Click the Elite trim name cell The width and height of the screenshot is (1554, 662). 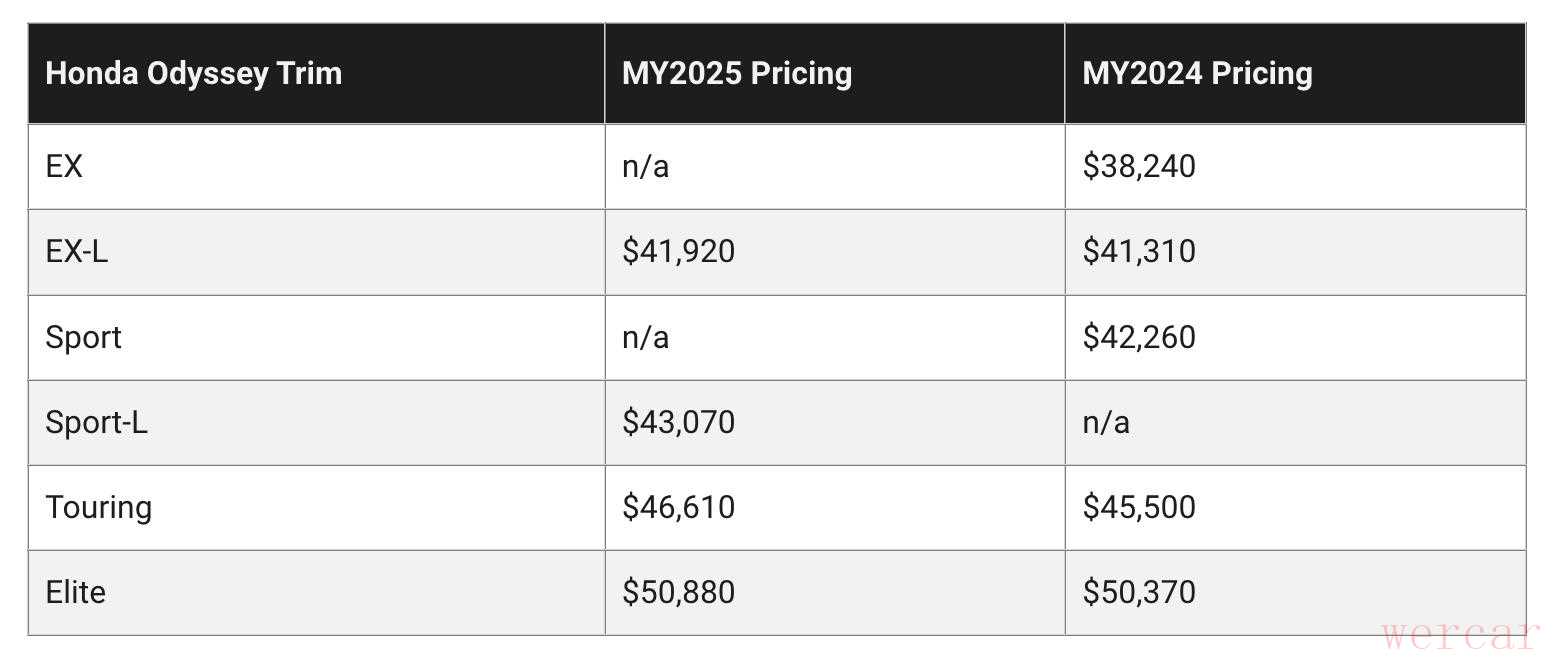(75, 592)
